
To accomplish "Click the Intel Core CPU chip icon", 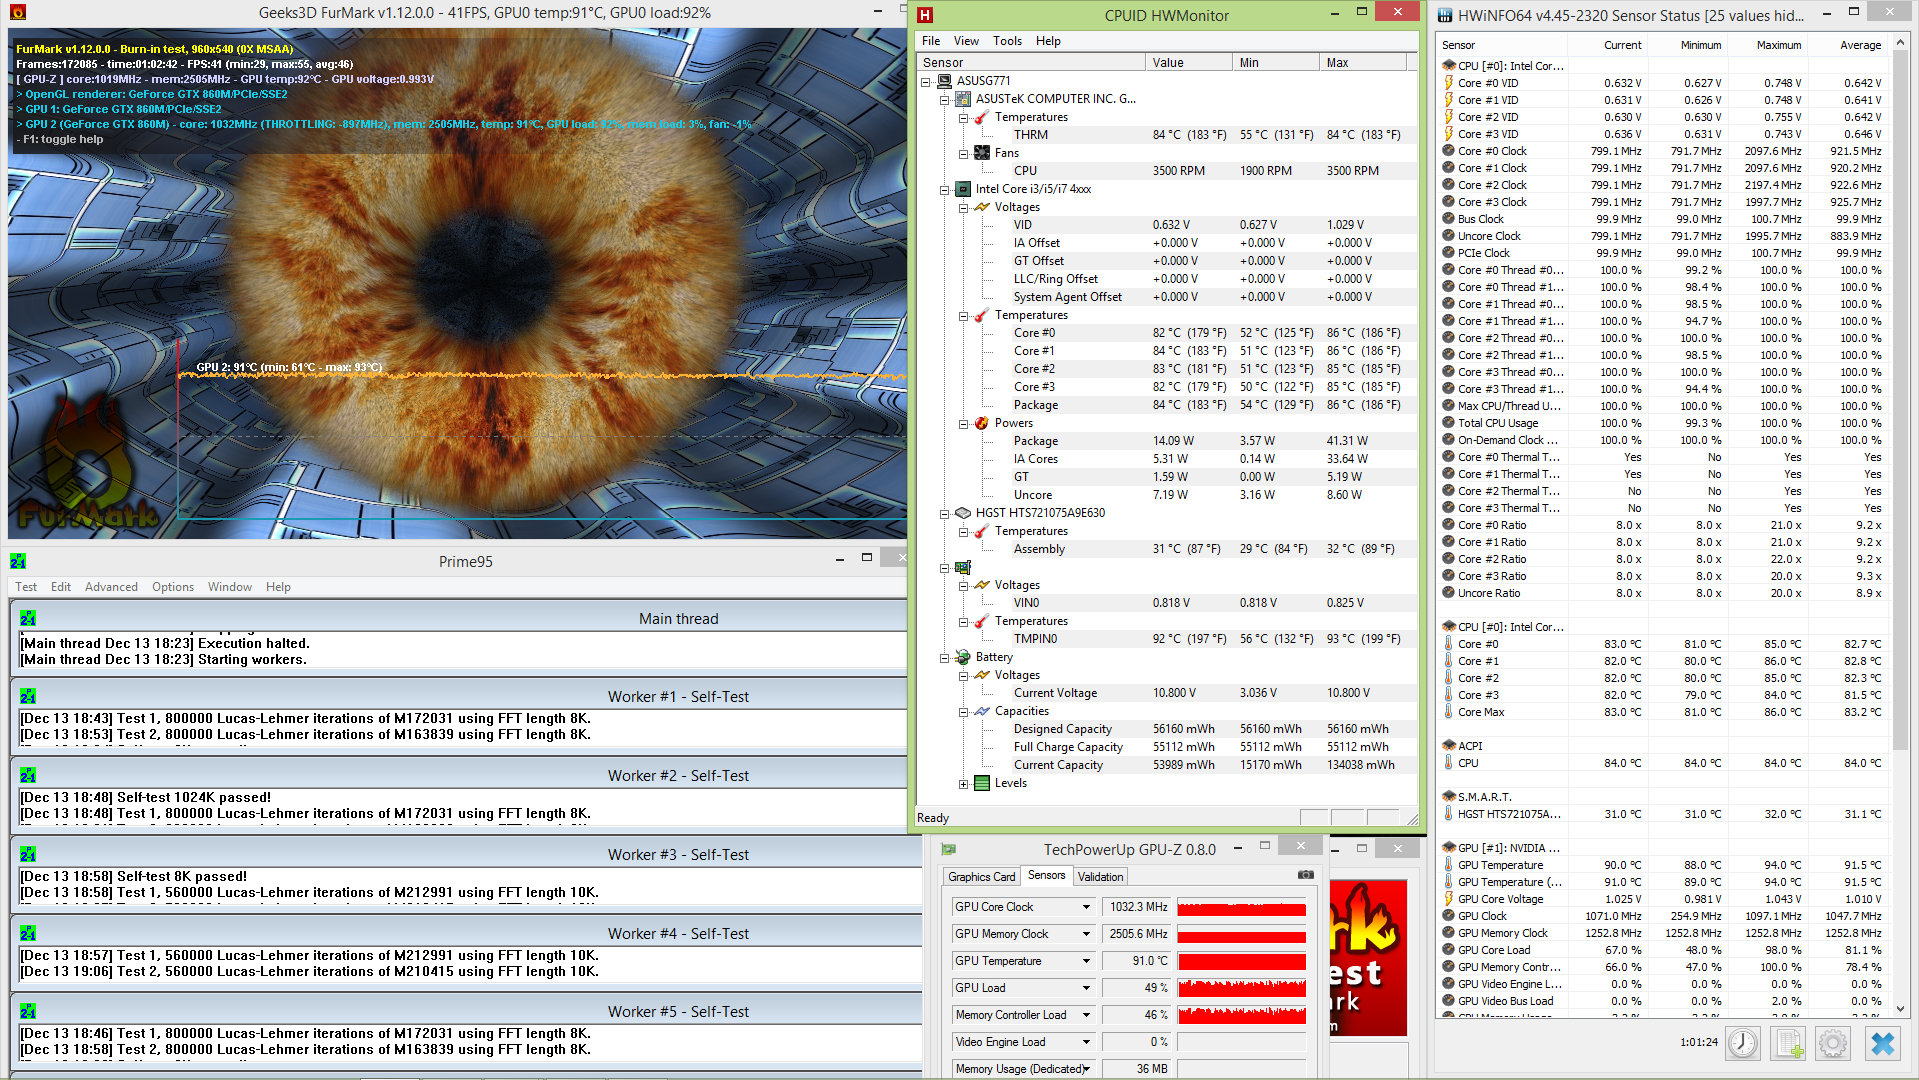I will click(x=963, y=189).
